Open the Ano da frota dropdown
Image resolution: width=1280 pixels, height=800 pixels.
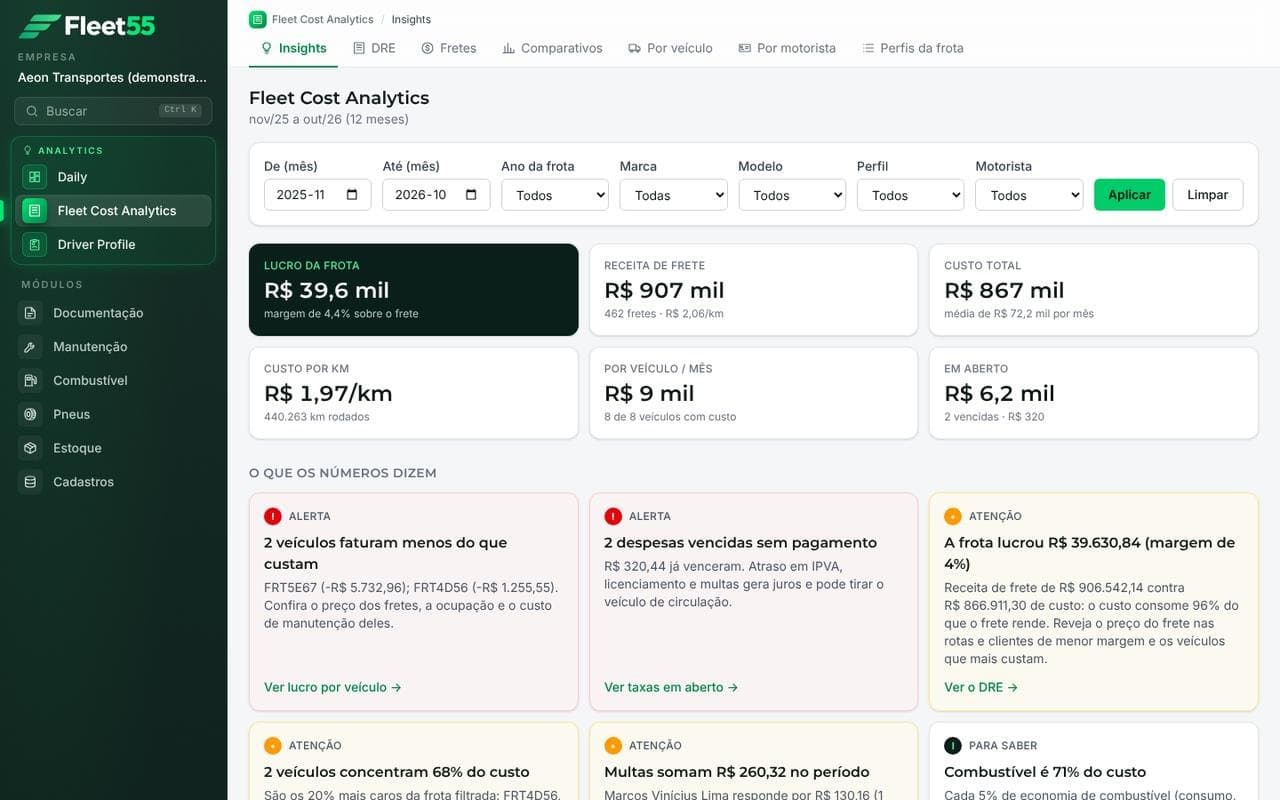(555, 195)
